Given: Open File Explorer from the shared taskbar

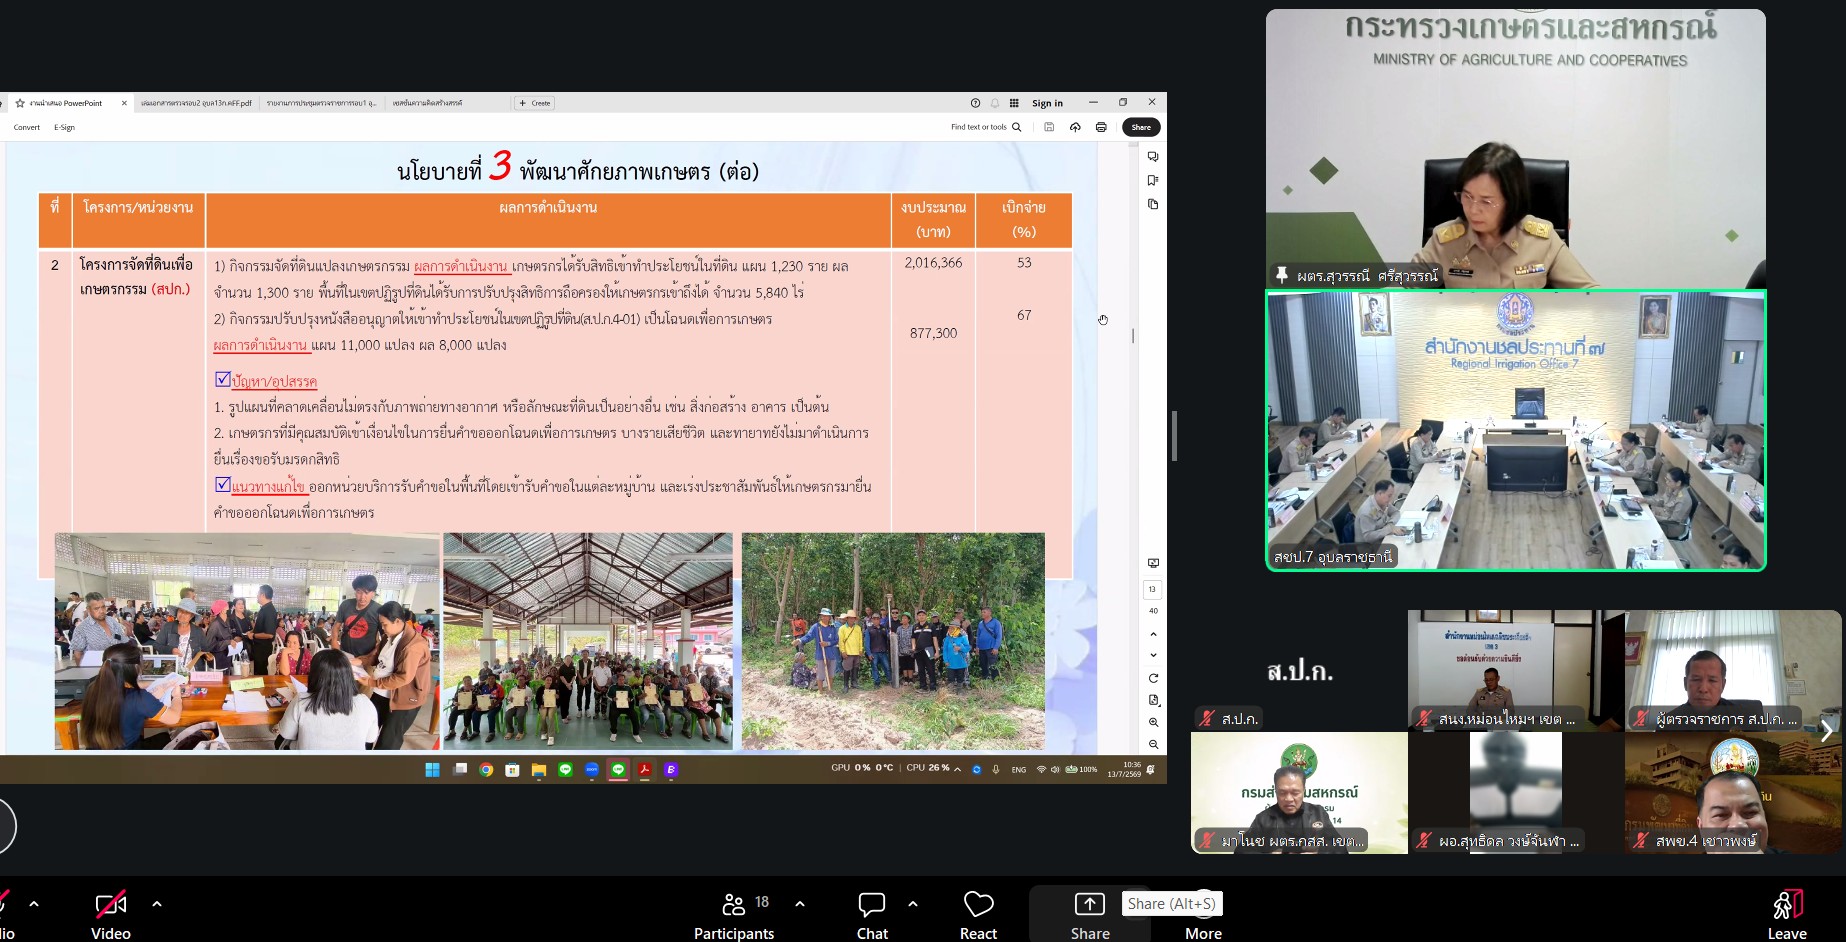Looking at the screenshot, I should 539,769.
